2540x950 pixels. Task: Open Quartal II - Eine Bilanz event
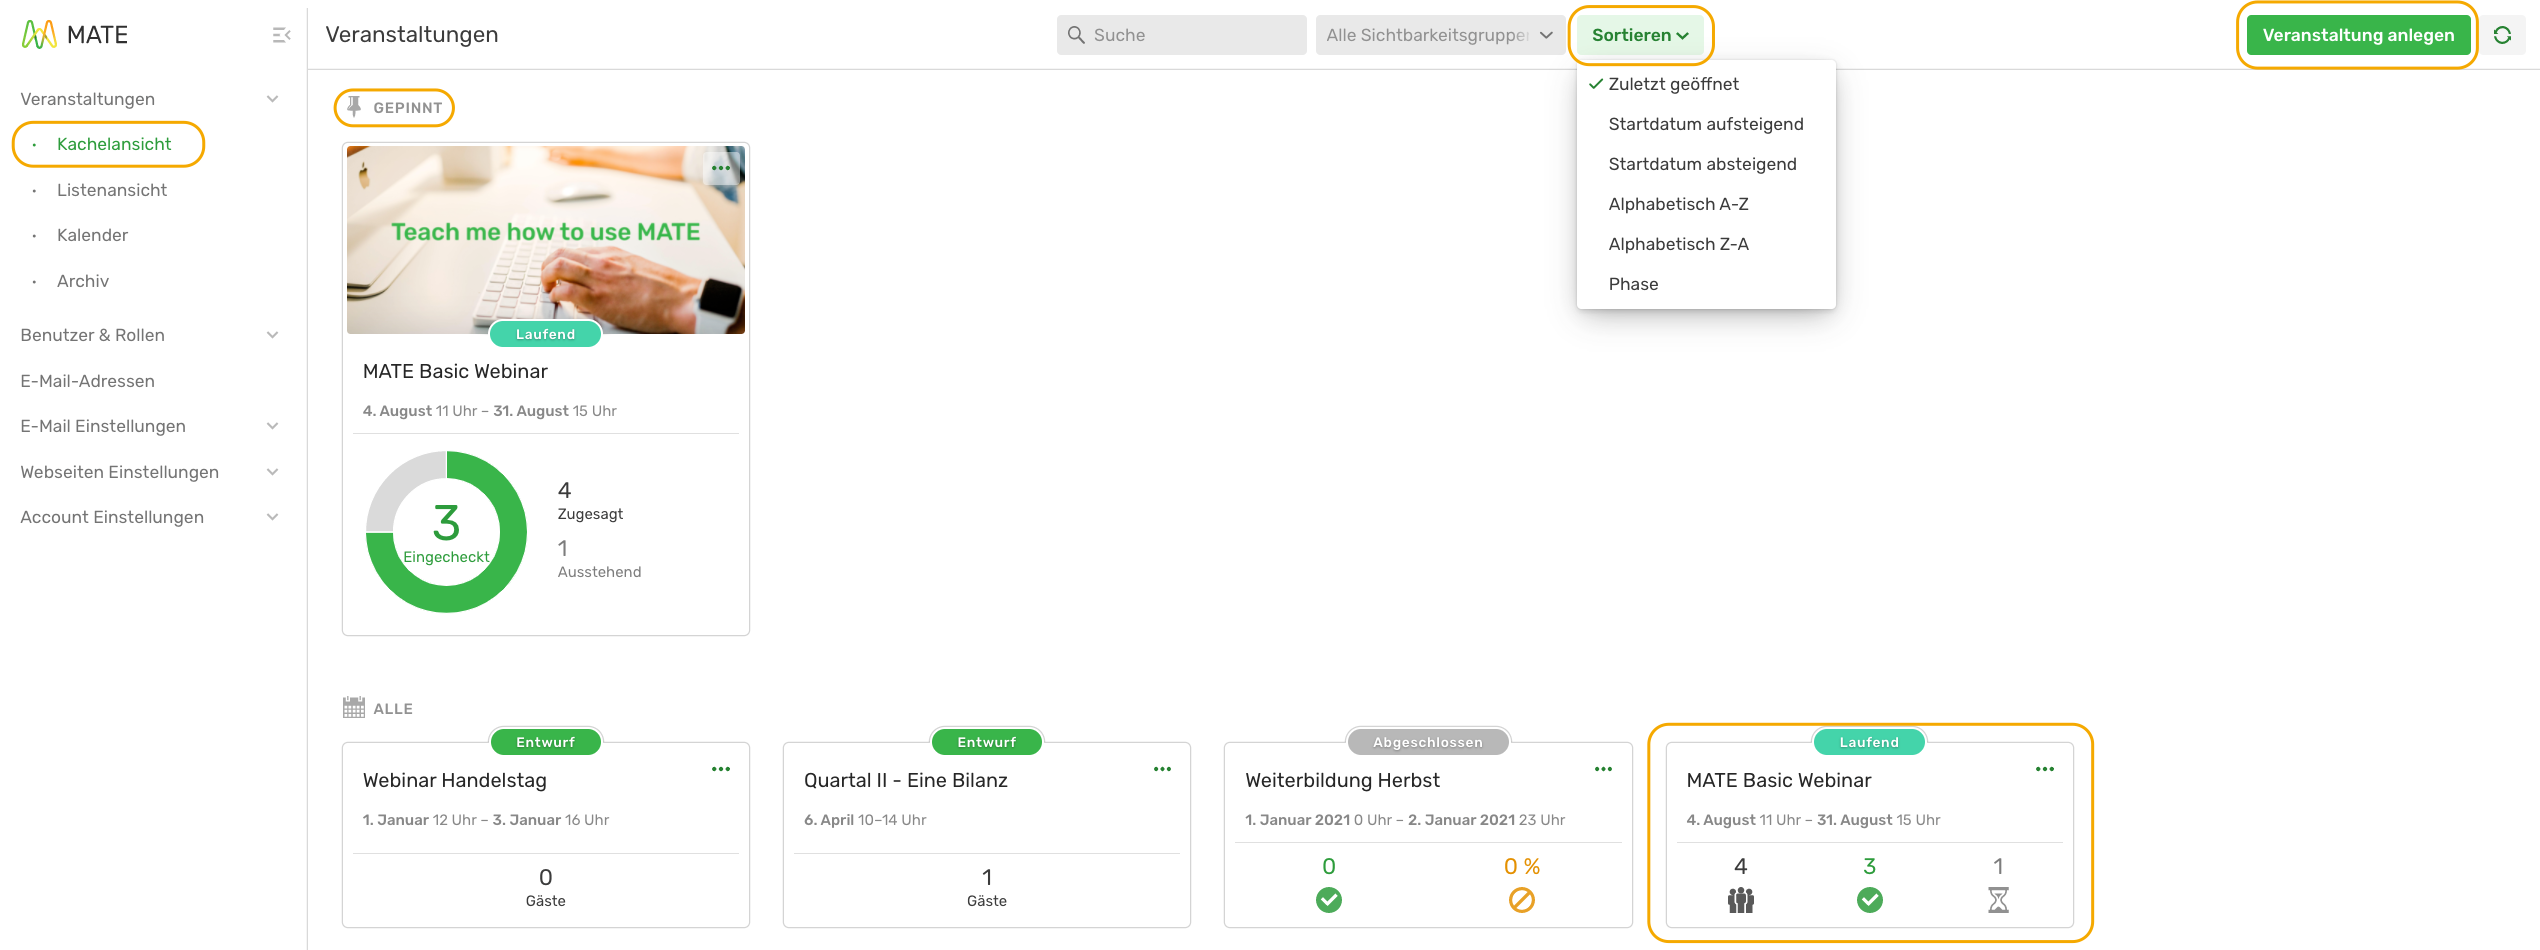[x=906, y=780]
